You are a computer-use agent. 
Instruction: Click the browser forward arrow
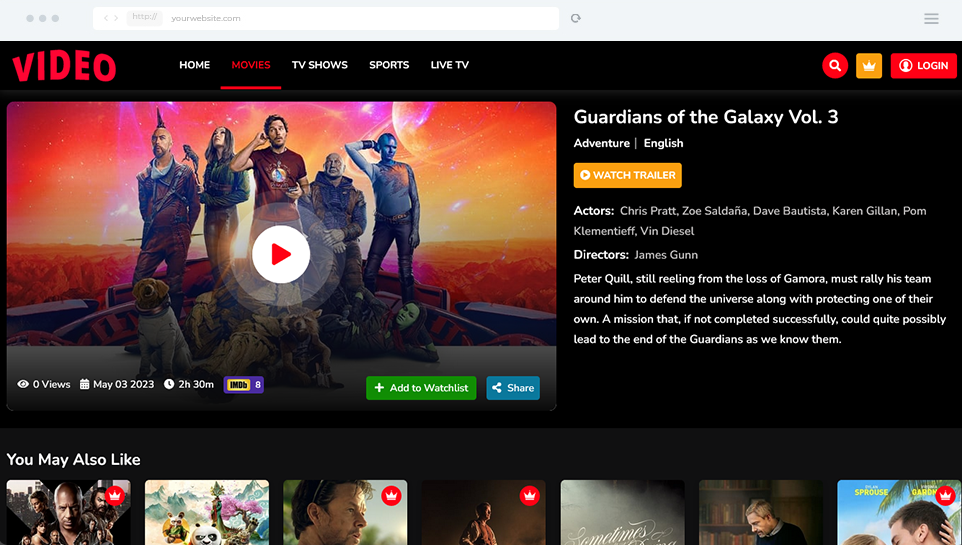(116, 18)
